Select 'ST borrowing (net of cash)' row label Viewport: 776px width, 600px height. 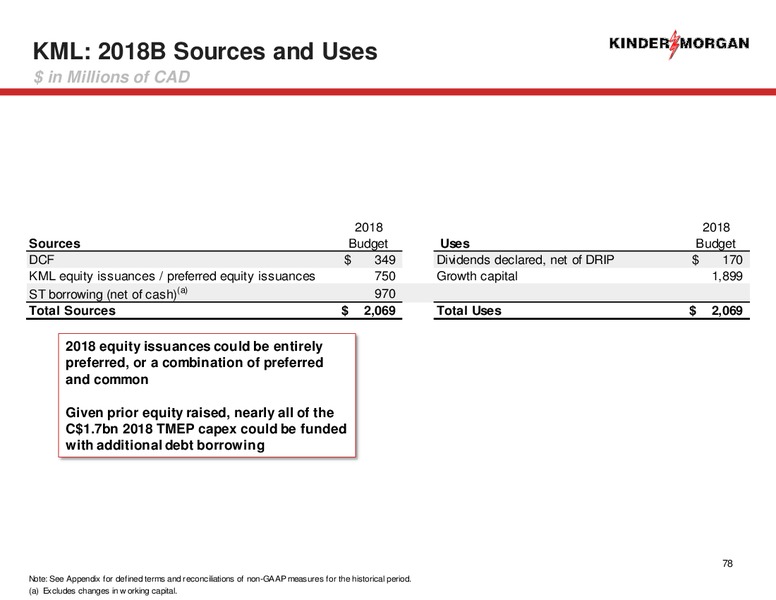click(x=108, y=294)
